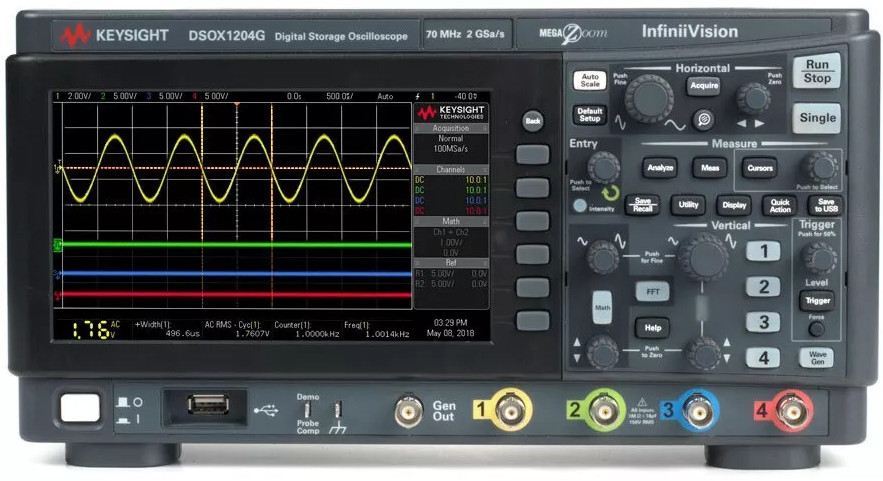Click the large Horizontal scale knob
The image size is (883, 481).
(x=649, y=100)
